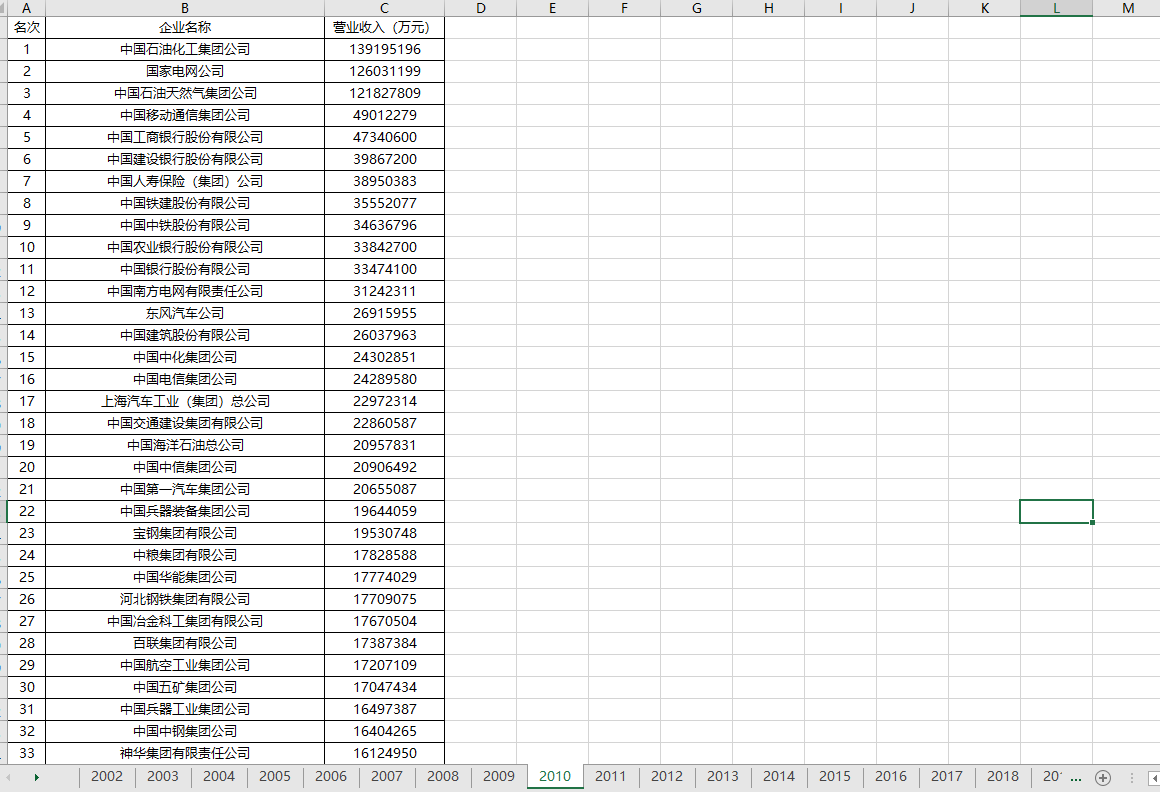
Task: Click the 名次 header cell
Action: coord(27,27)
